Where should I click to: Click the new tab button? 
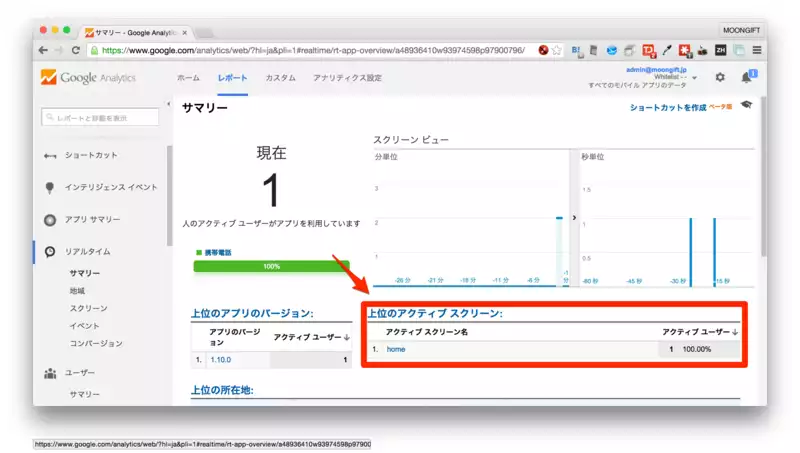204,33
